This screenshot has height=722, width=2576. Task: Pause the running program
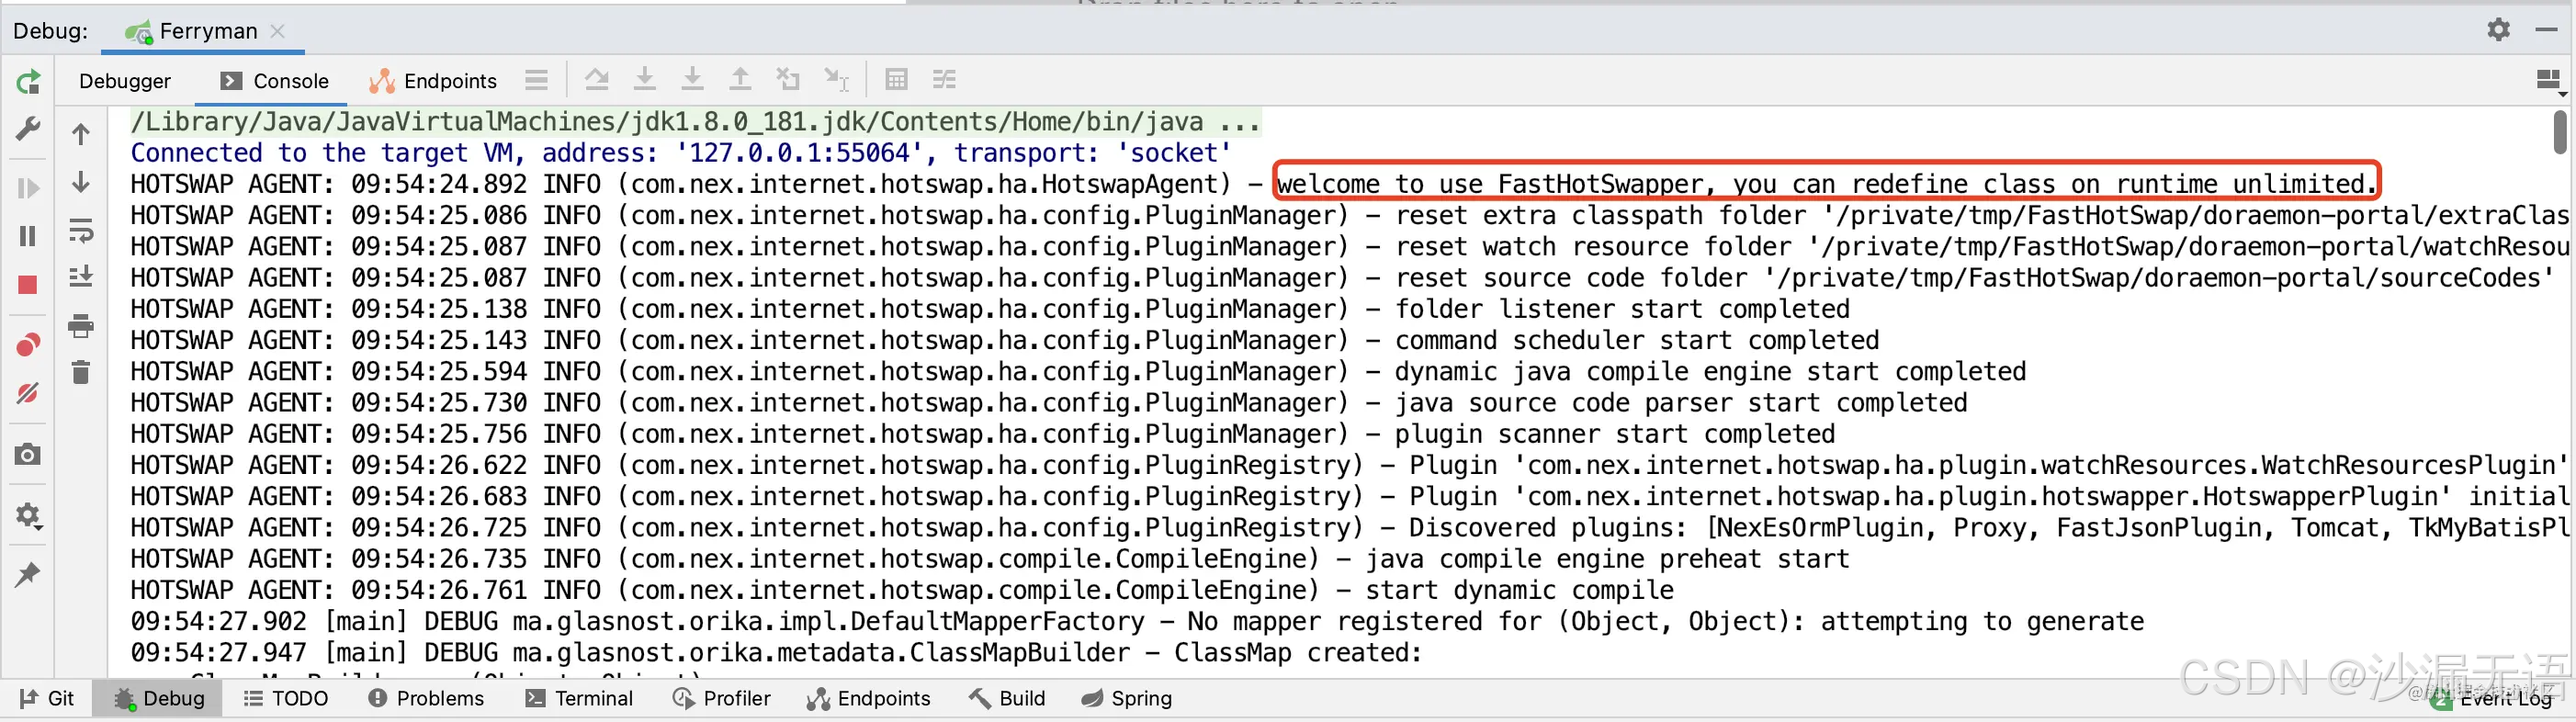tap(28, 235)
